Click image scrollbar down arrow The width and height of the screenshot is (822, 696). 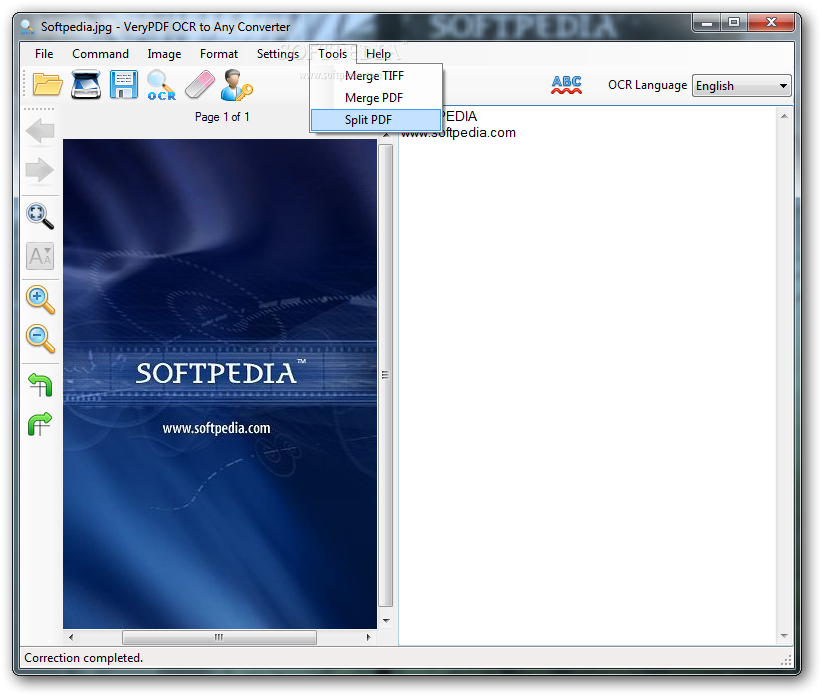tap(386, 621)
